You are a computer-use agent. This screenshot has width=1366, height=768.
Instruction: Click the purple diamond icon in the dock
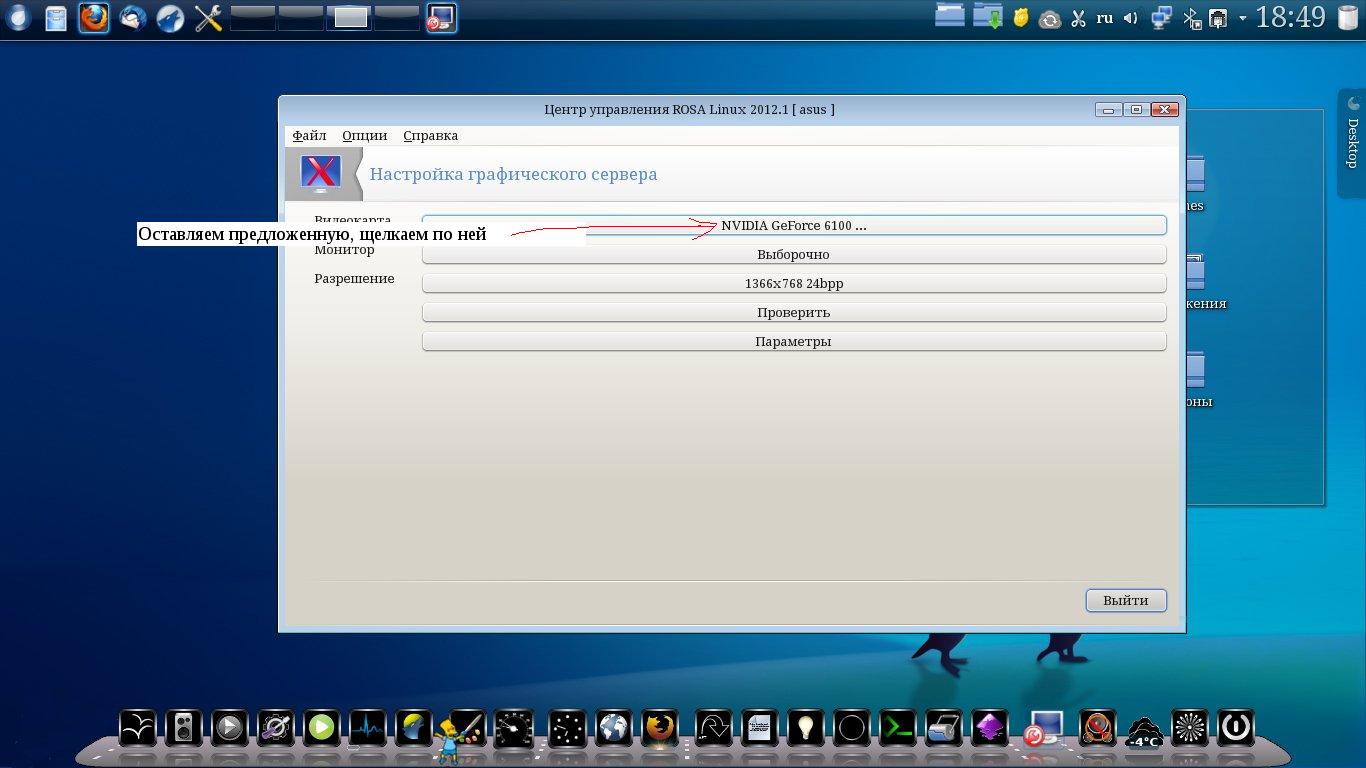[x=991, y=727]
